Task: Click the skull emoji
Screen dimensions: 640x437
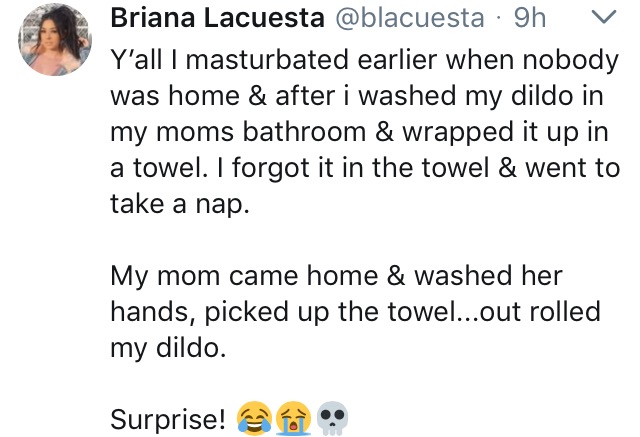Action: pyautogui.click(x=332, y=418)
